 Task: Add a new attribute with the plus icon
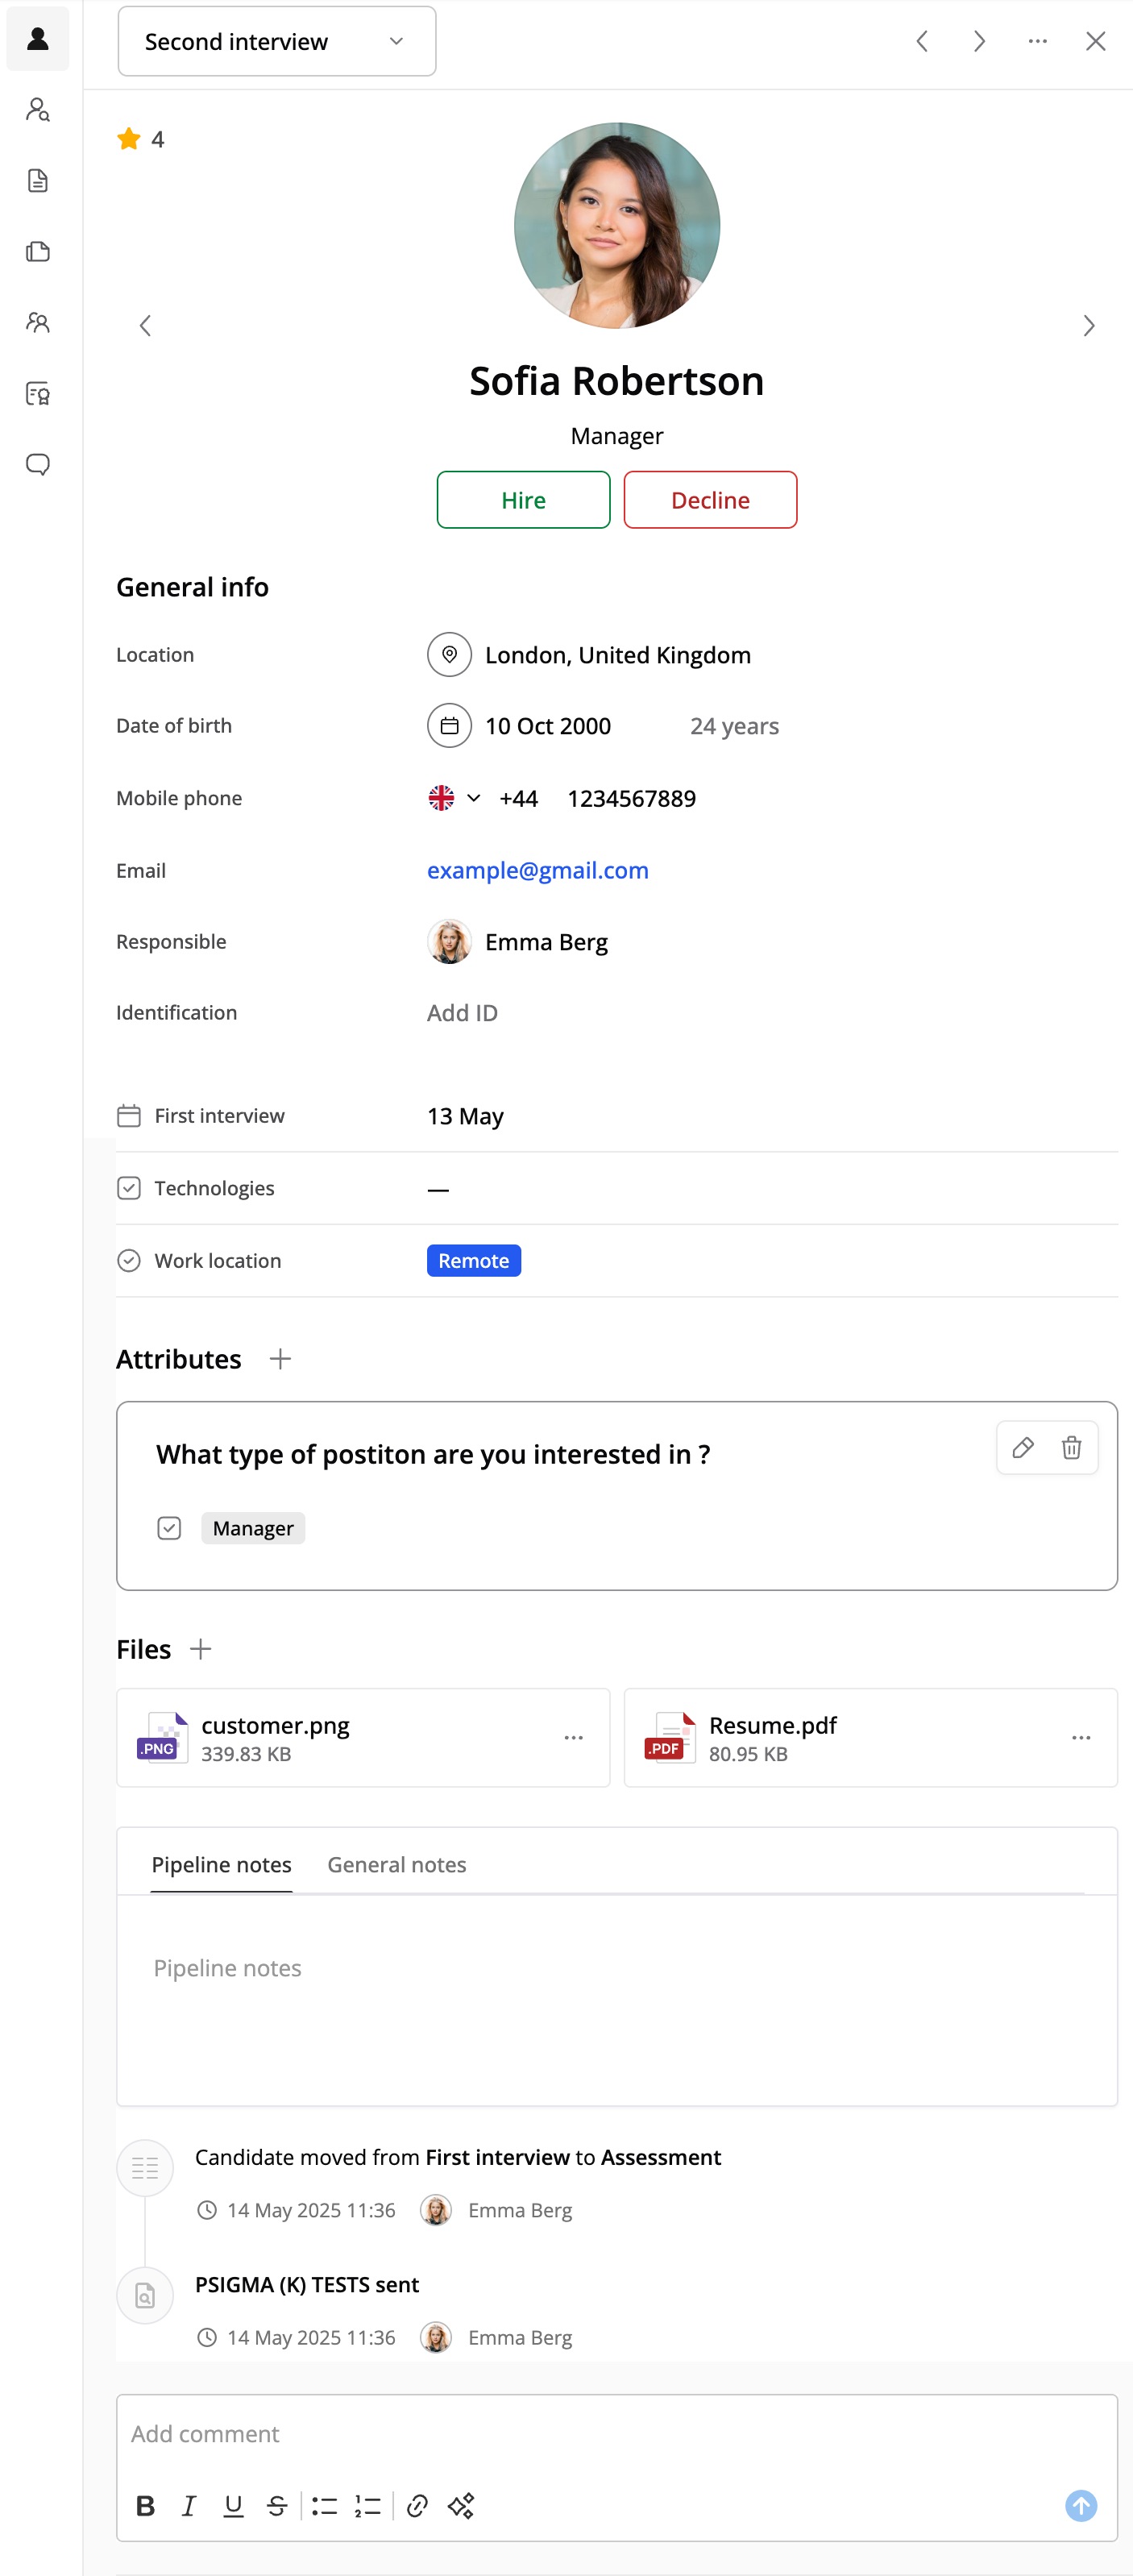click(280, 1358)
